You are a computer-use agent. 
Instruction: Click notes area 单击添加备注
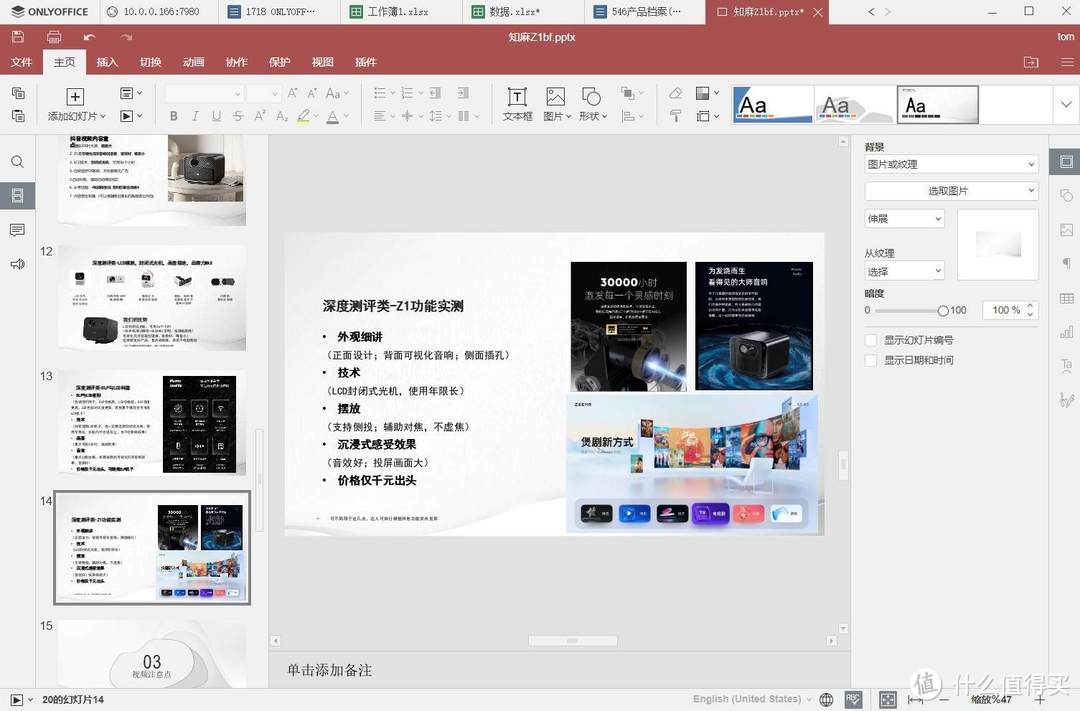(x=329, y=670)
